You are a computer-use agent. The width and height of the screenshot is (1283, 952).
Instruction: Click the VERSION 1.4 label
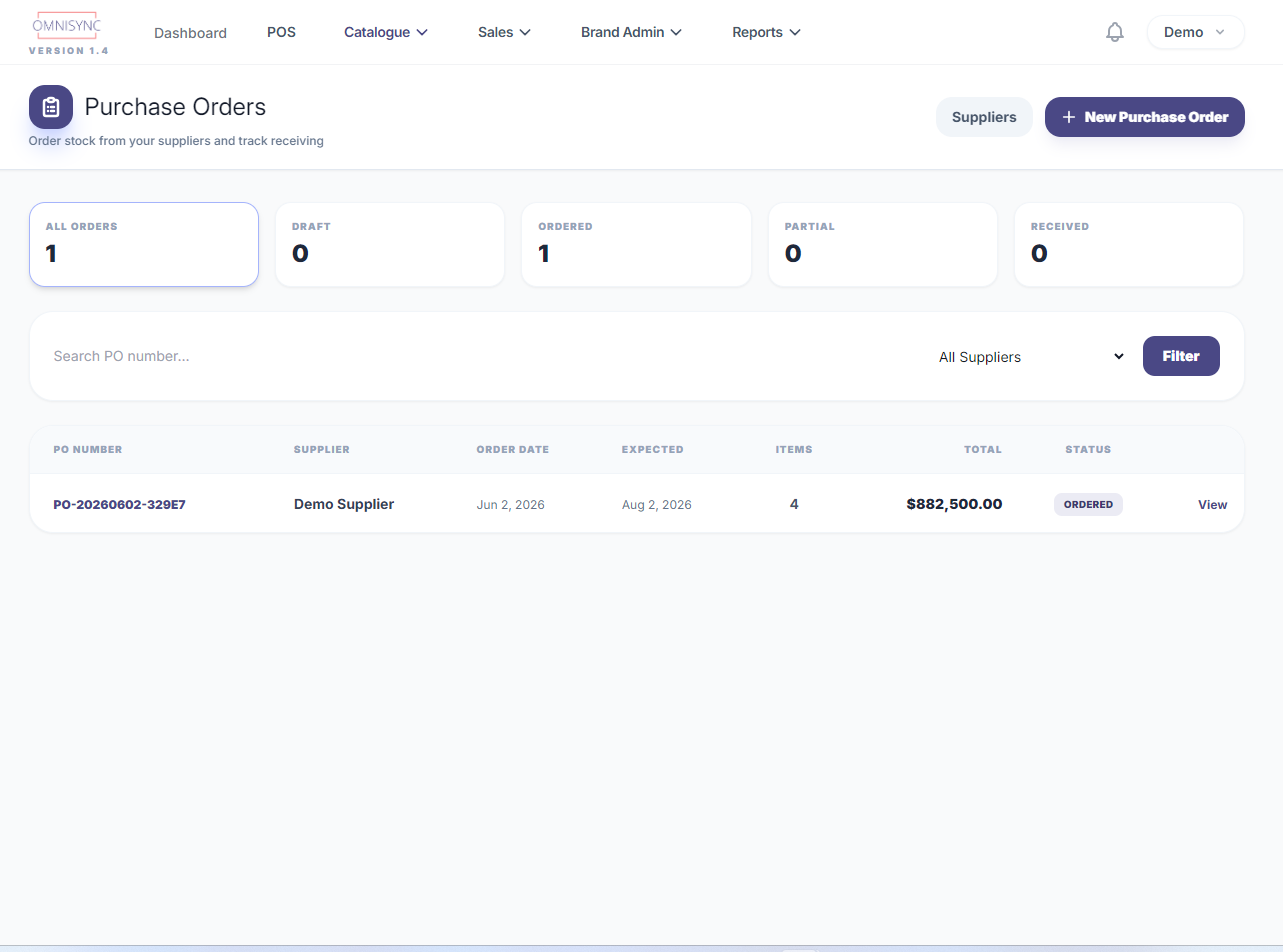click(69, 51)
